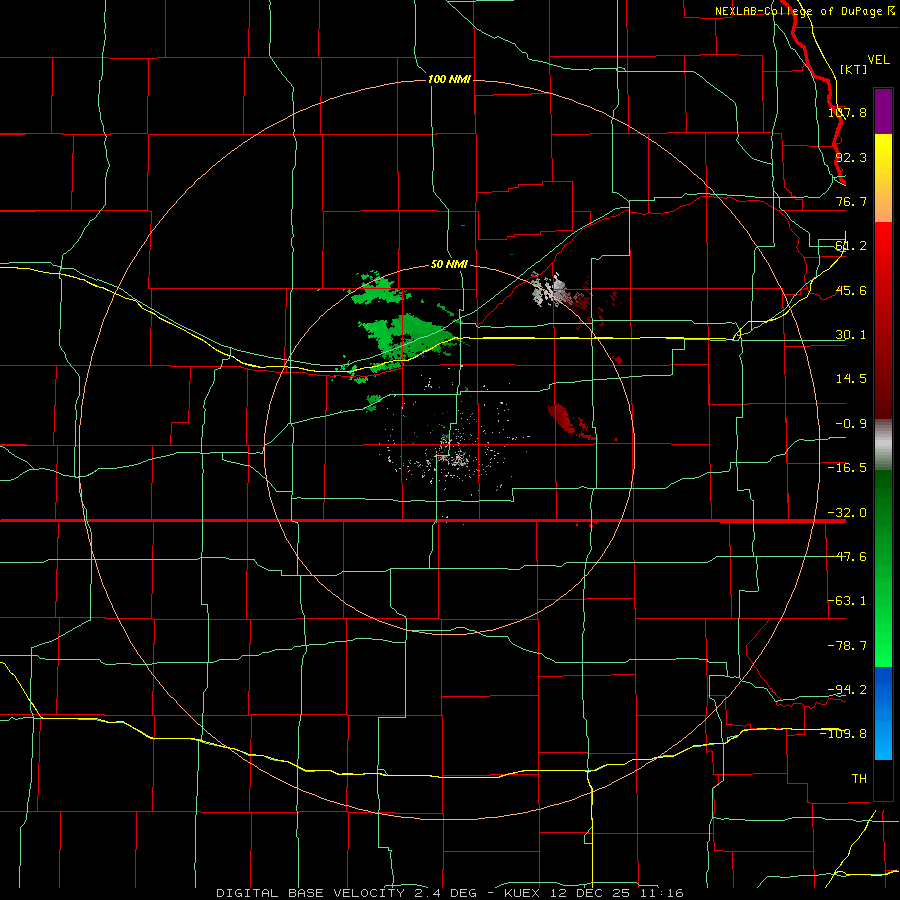
Task: Click the NEXLAB-College of DuPage label
Action: coord(805,11)
